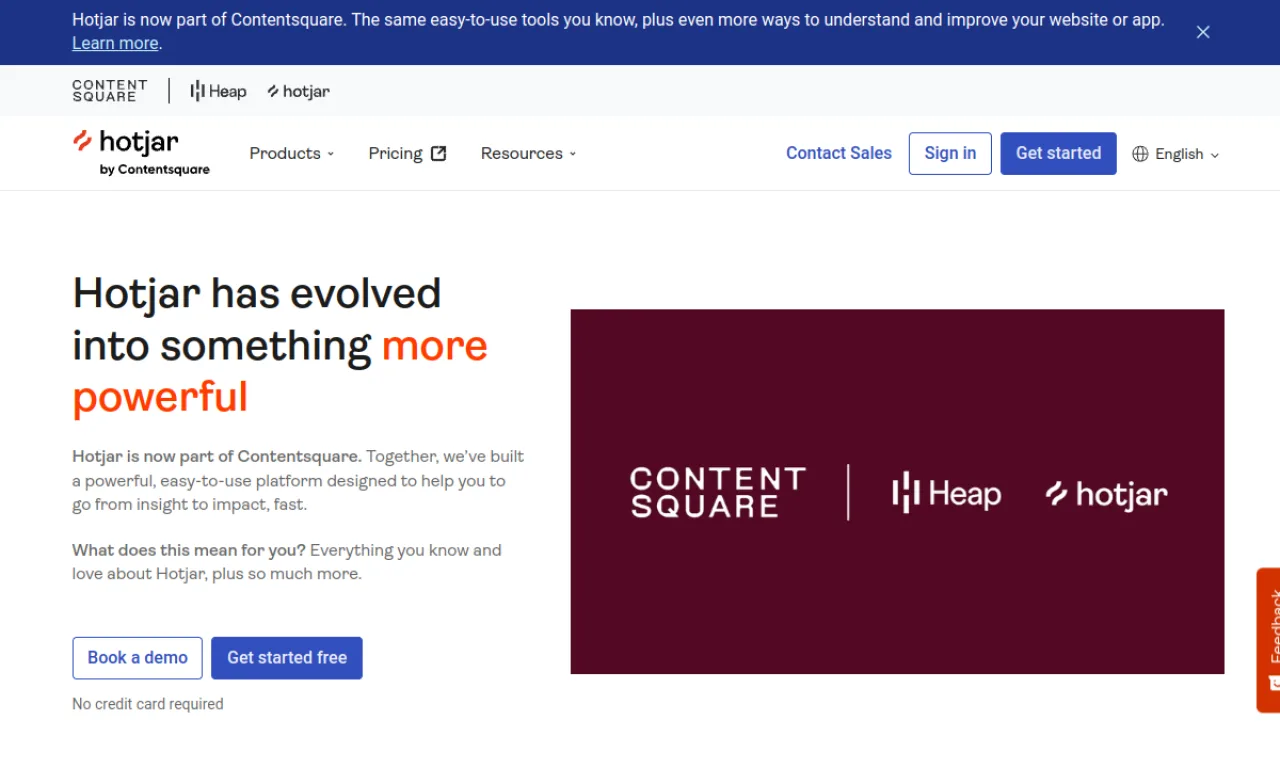Expand the Resources menu

[528, 153]
